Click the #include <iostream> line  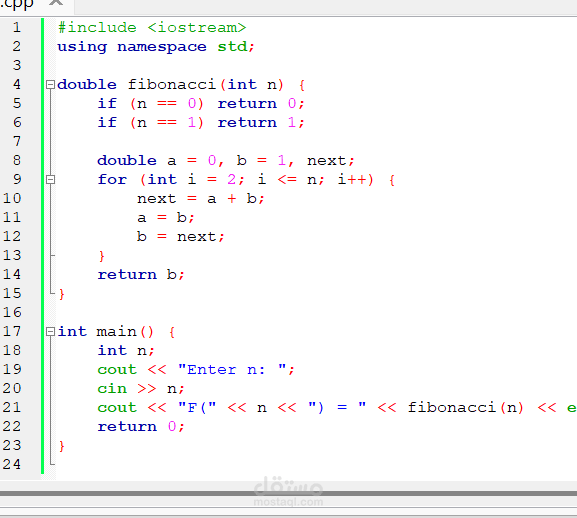(x=152, y=28)
